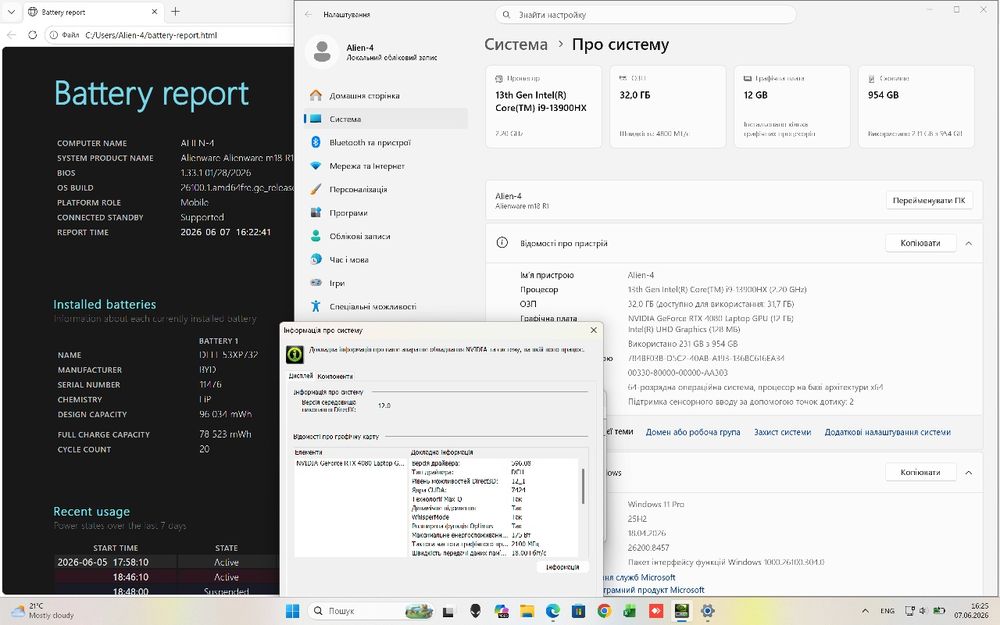Open 'Домашня сторінка' in Settings sidebar
This screenshot has width=1000, height=625.
pos(386,96)
